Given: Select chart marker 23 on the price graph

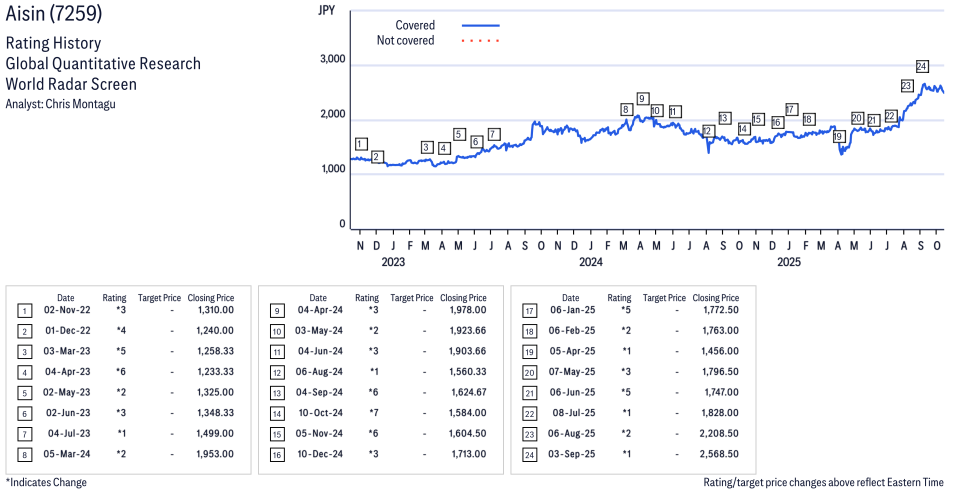Looking at the screenshot, I should click(x=906, y=86).
